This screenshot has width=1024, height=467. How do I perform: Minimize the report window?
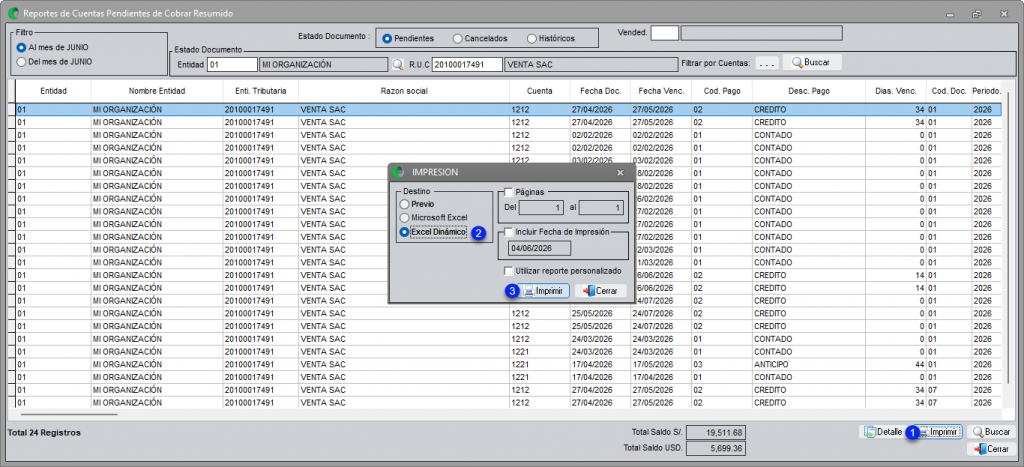(949, 14)
